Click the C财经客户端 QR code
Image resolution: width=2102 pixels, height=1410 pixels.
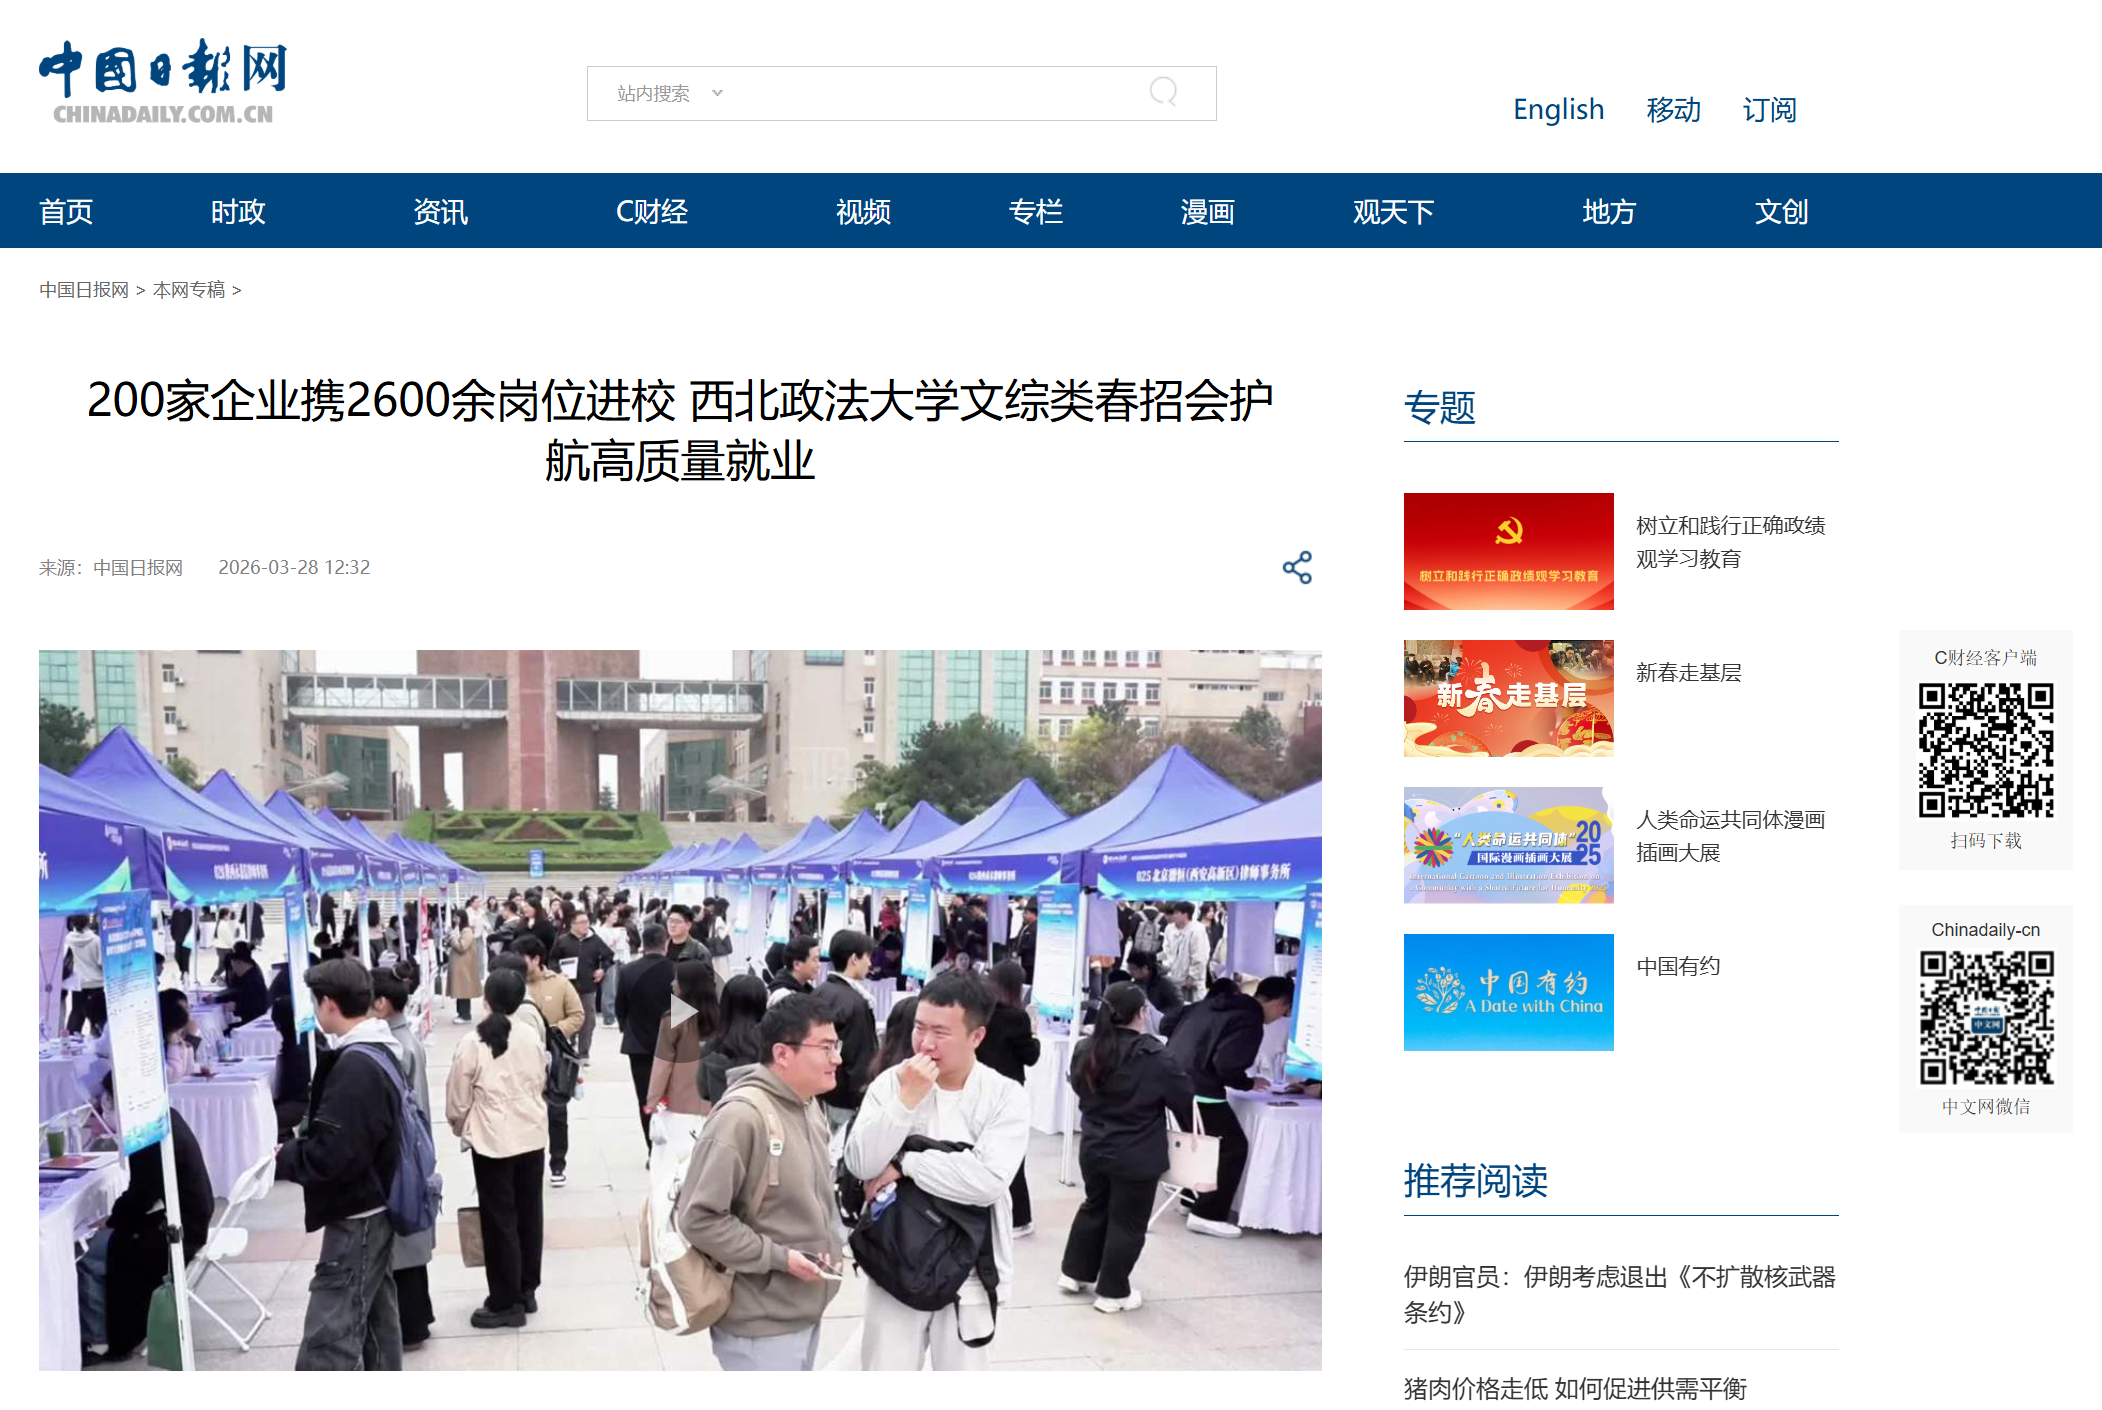point(1985,750)
